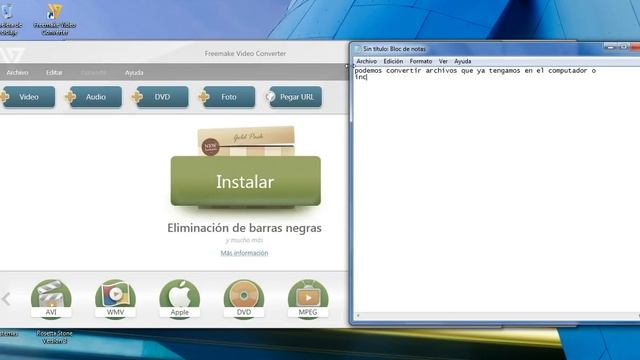Select Freemake Video Converter desktop shortcut

54,19
